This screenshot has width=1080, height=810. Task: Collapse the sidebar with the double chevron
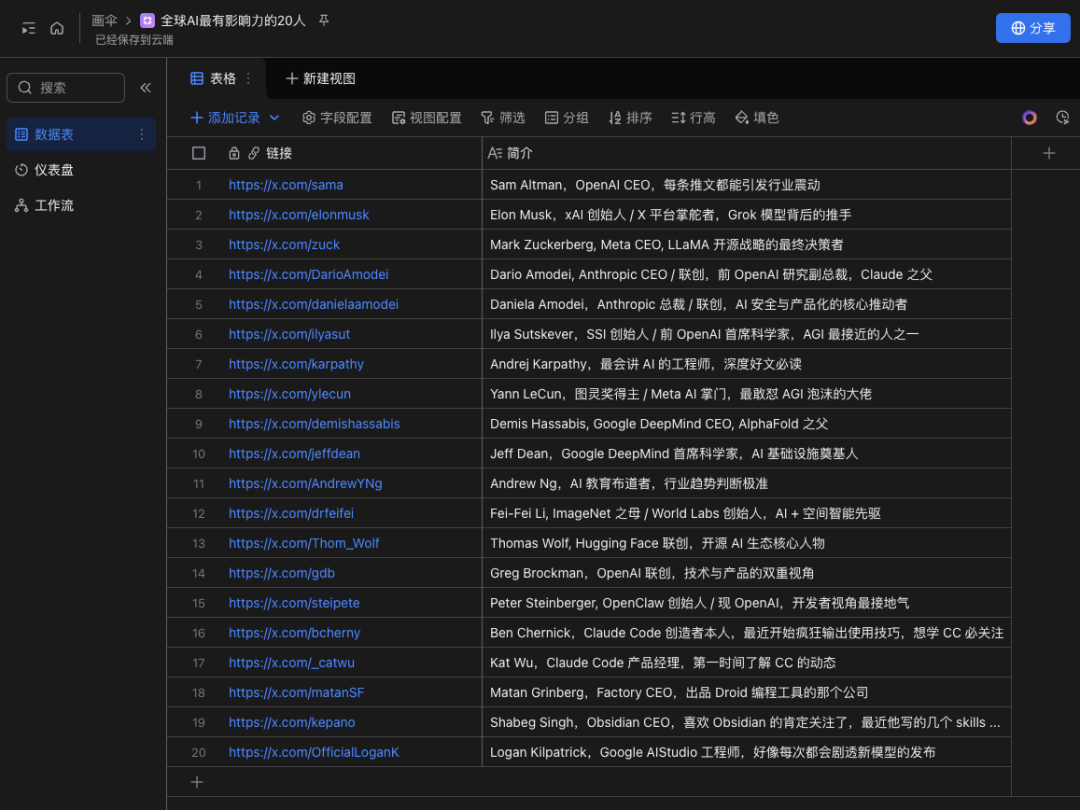145,87
